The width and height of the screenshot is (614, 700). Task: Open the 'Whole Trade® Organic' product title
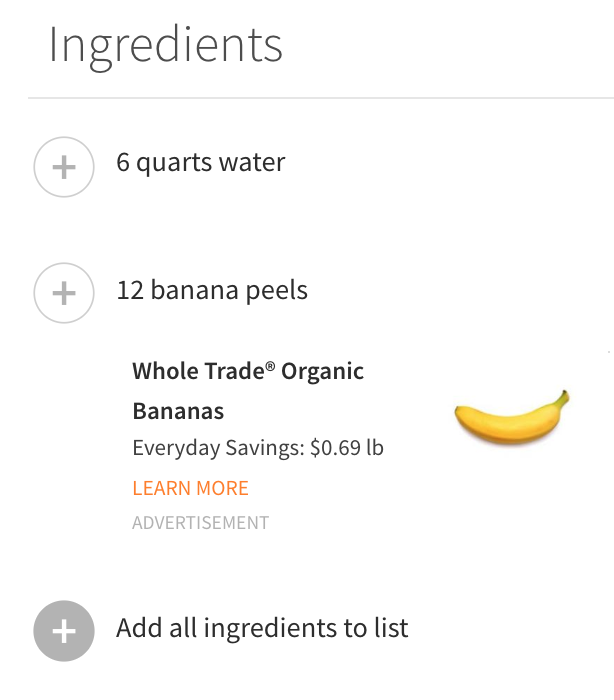[x=248, y=372]
